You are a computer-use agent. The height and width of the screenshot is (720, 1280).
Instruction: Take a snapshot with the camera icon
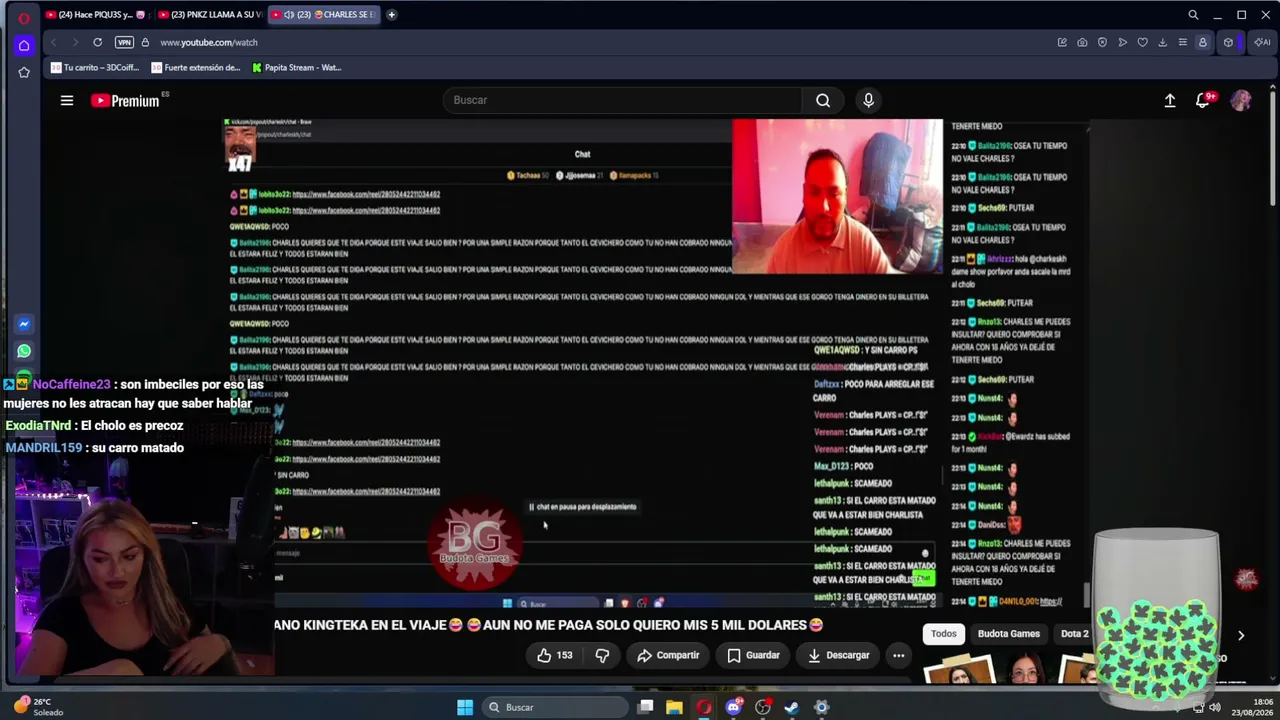click(1082, 42)
